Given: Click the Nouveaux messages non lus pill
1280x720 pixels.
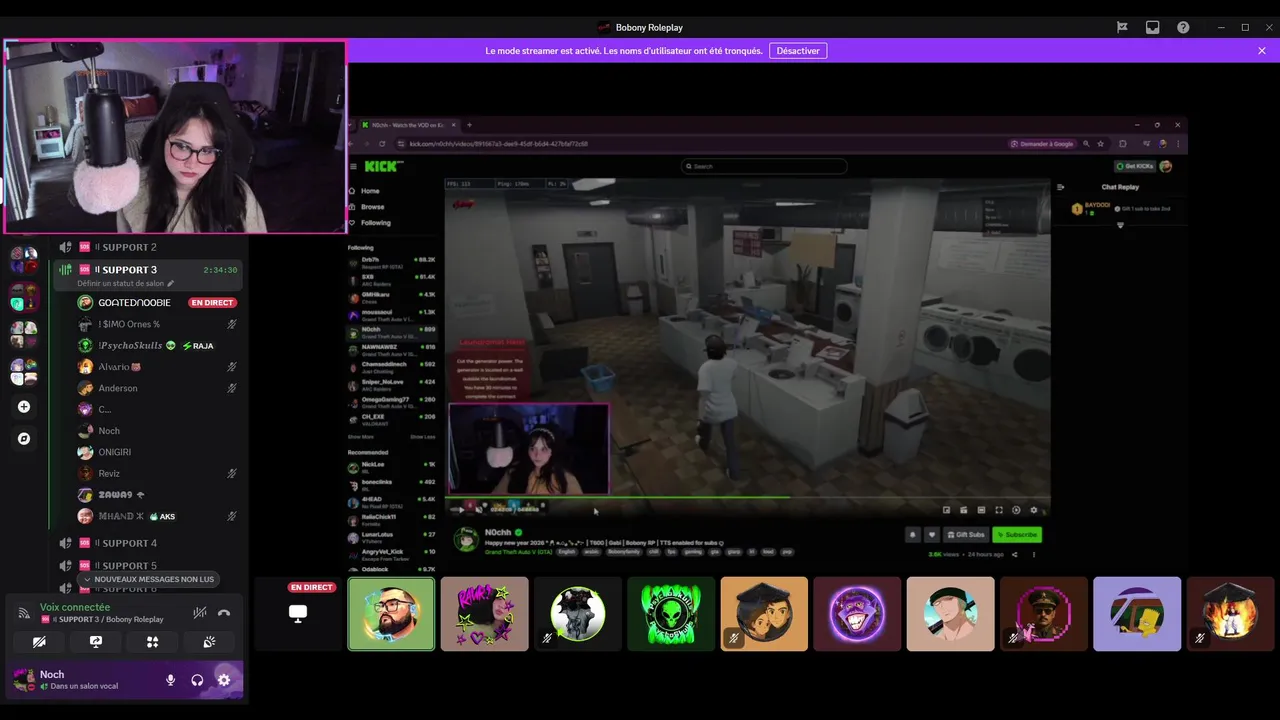Looking at the screenshot, I should pyautogui.click(x=149, y=579).
